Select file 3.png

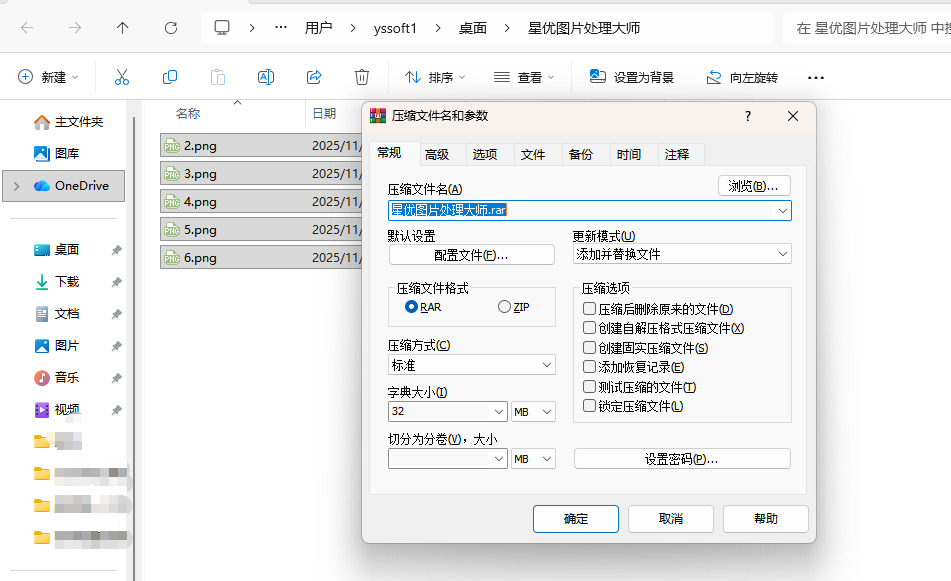[x=261, y=173]
